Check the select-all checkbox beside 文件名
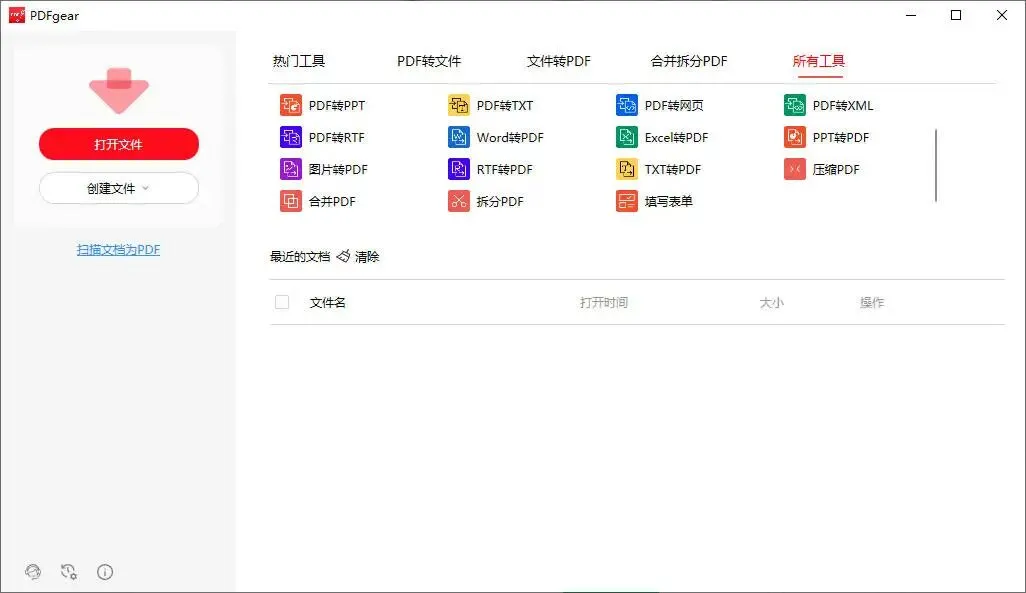 (x=282, y=302)
